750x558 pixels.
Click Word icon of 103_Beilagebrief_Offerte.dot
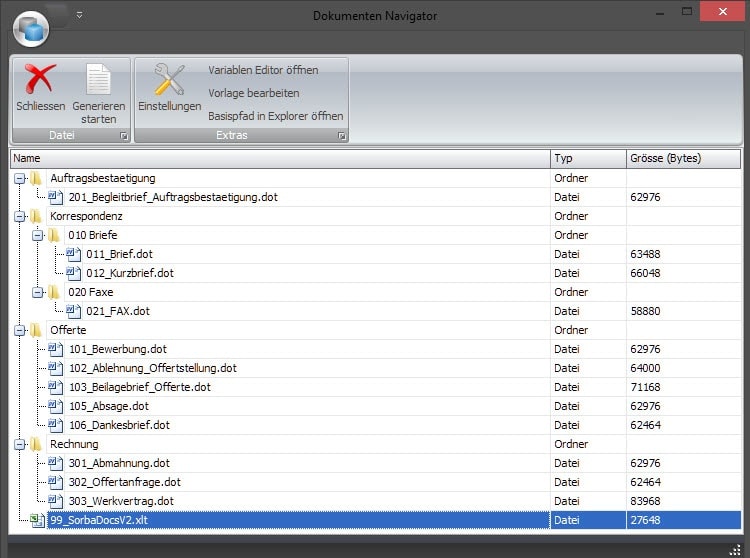click(55, 387)
